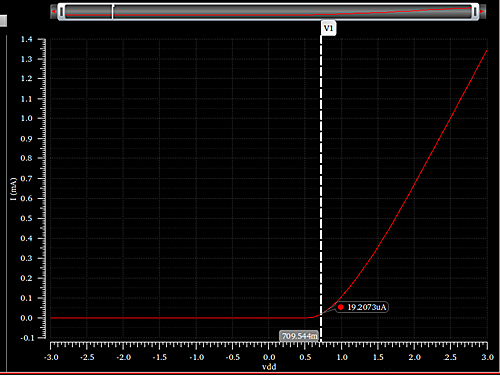Click the 0.0 tick label on x-axis
This screenshot has width=500, height=376.
click(269, 357)
